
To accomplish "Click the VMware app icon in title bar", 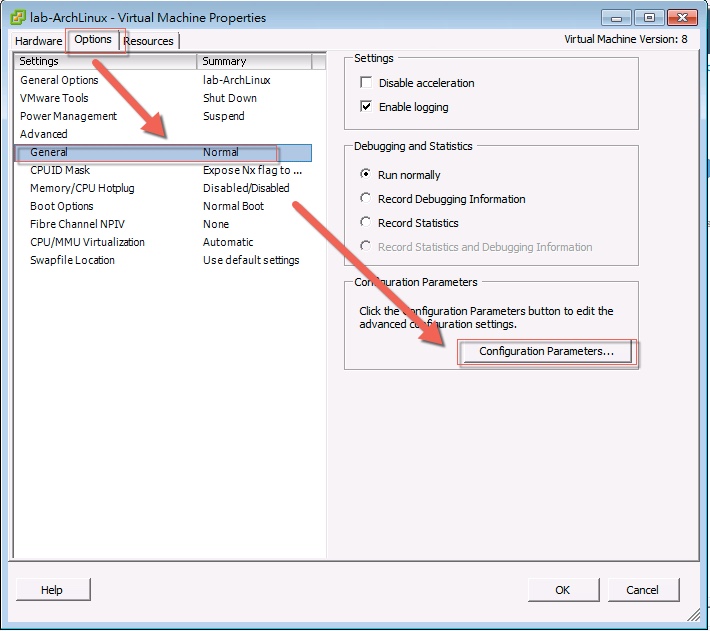I will (18, 17).
